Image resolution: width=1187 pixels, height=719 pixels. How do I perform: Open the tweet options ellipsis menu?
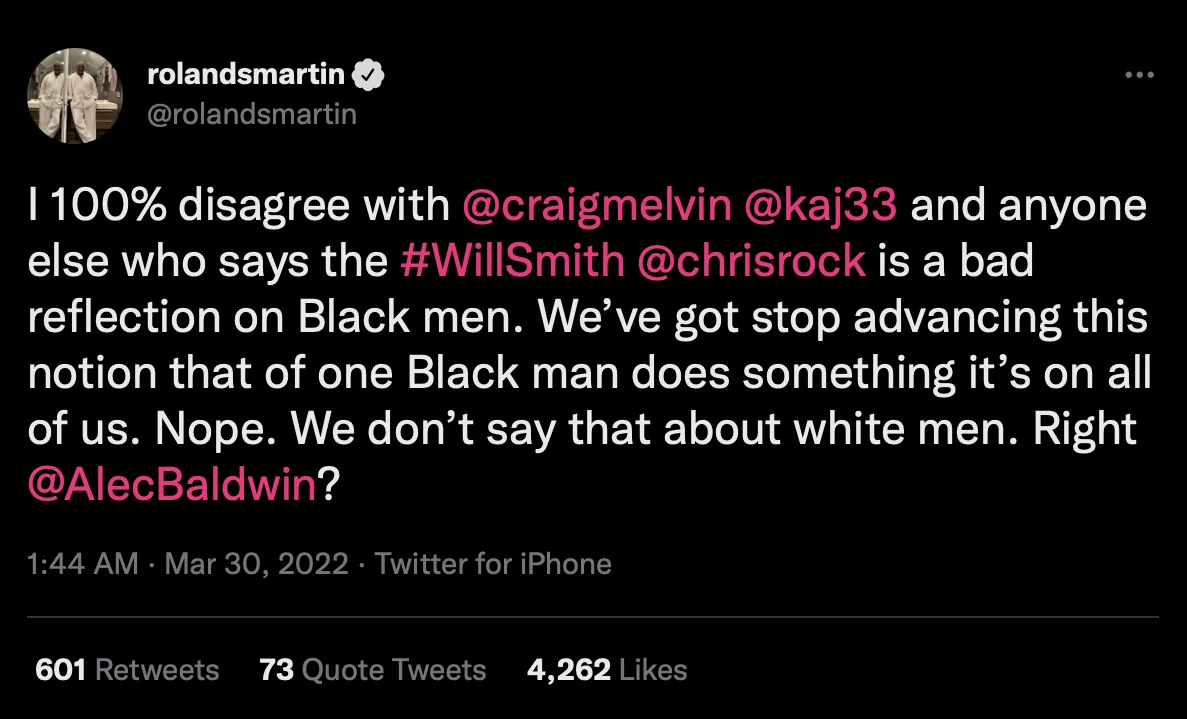[x=1138, y=73]
